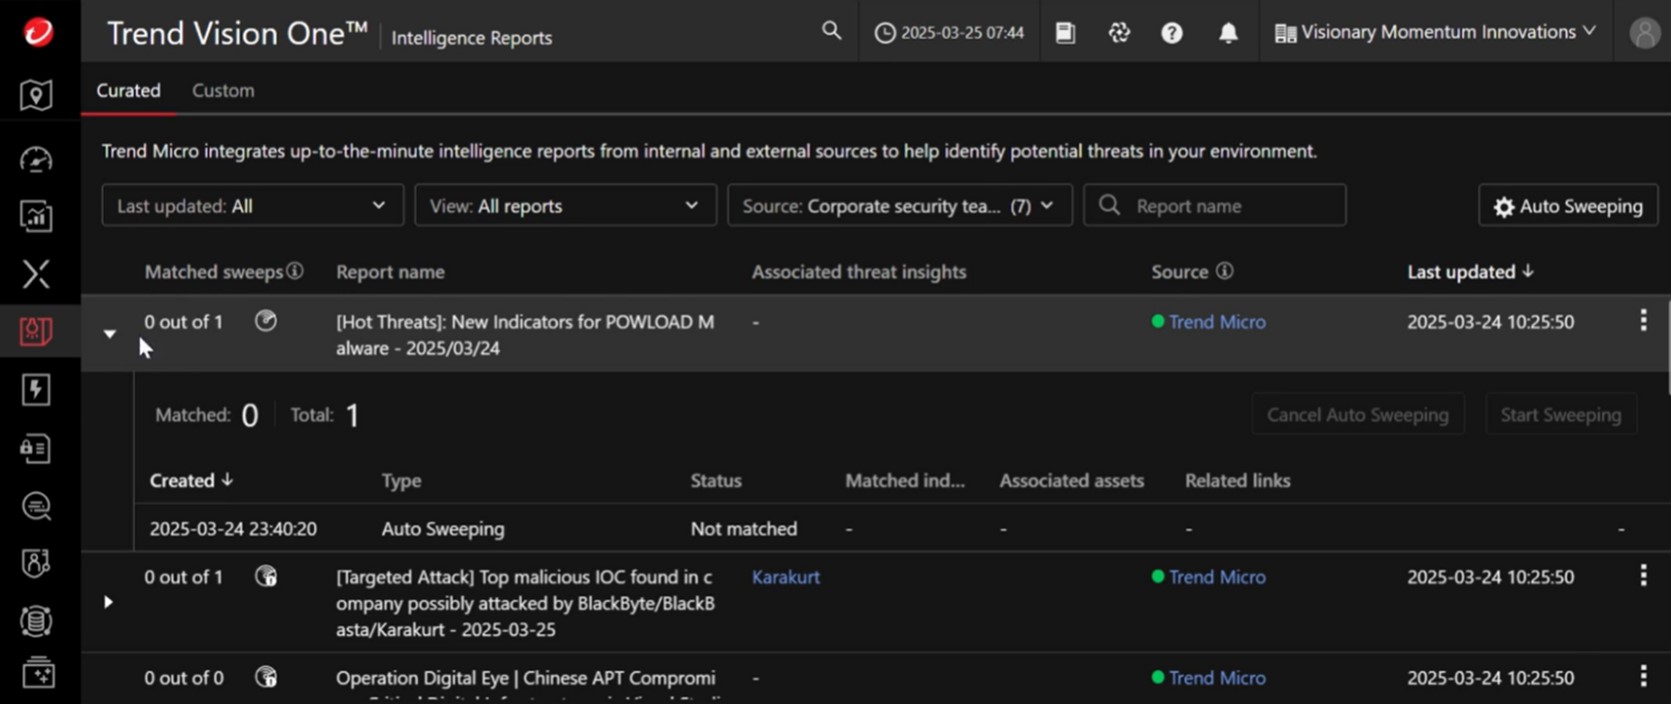
Task: Click the clock date-time 2025-03-25 07:44
Action: tap(950, 32)
